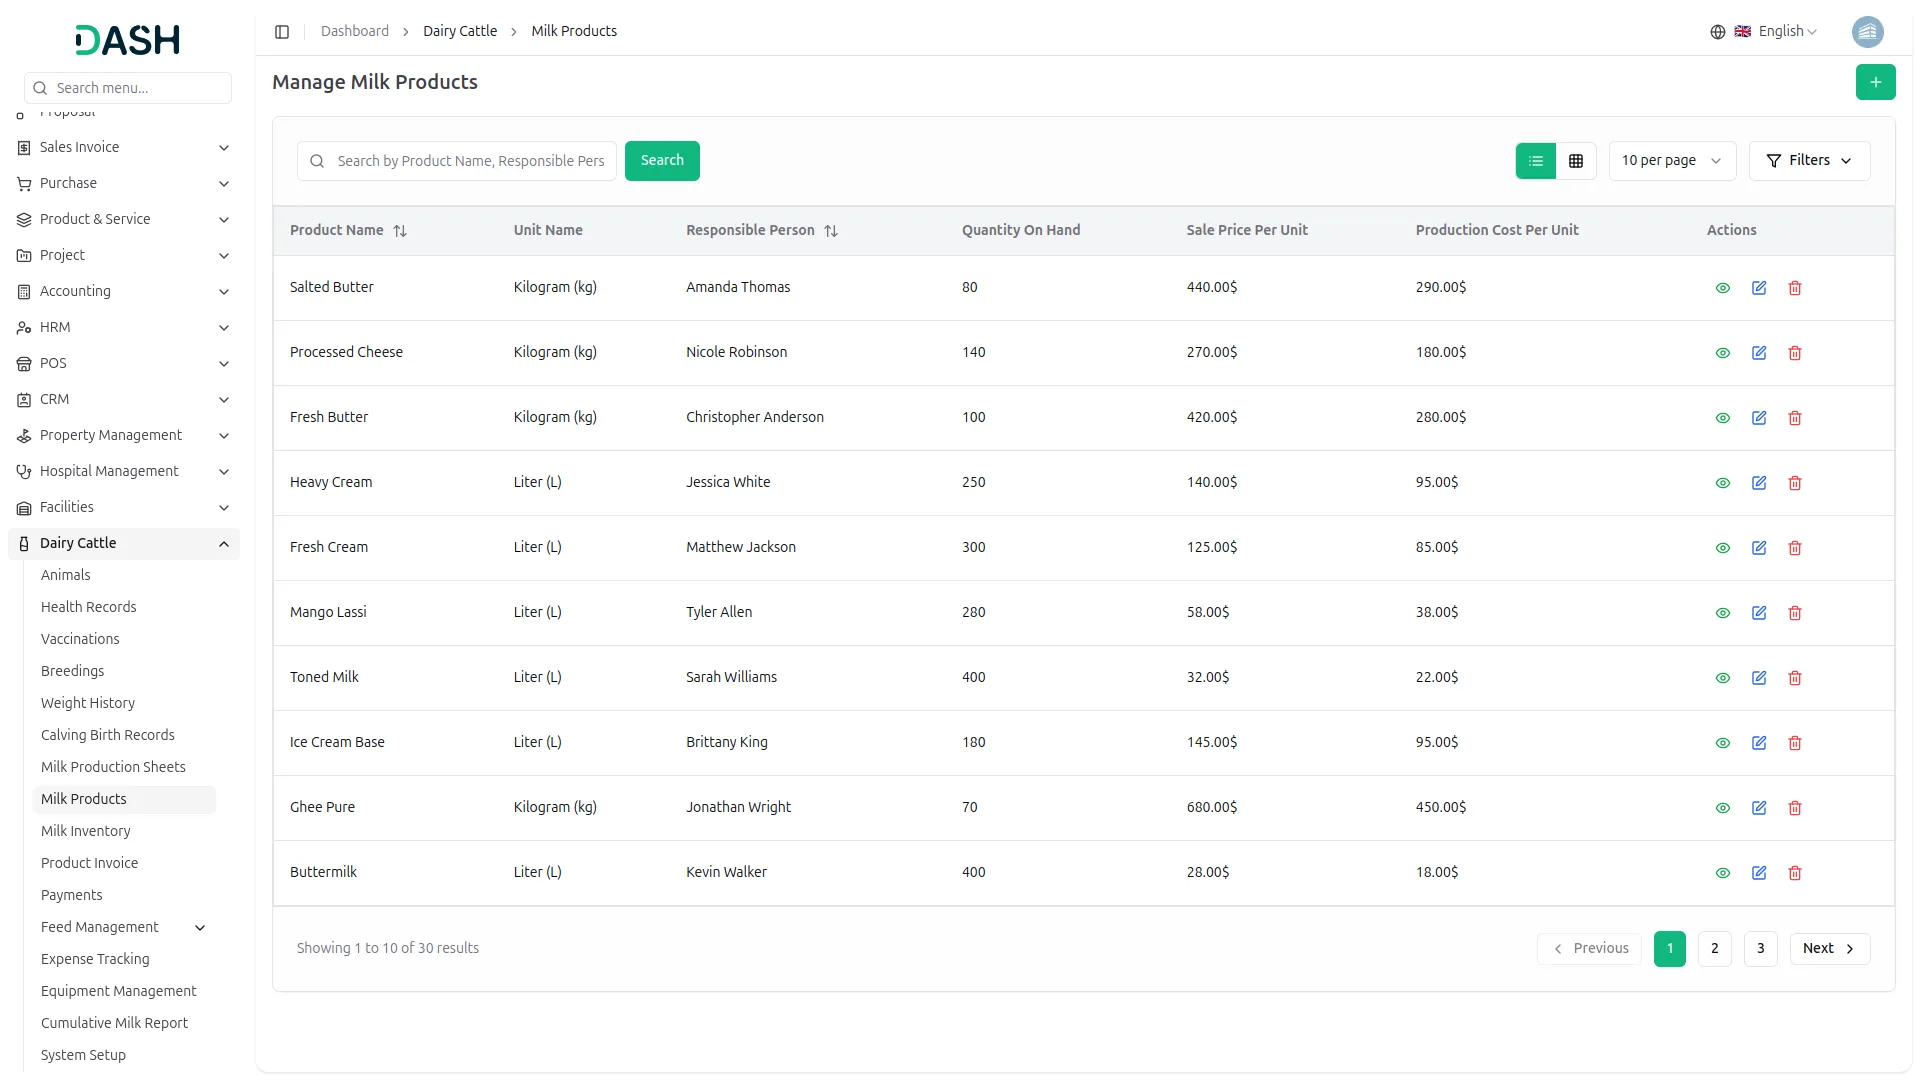Expand the Filters dropdown
Viewport: 1920px width, 1080px height.
tap(1809, 161)
